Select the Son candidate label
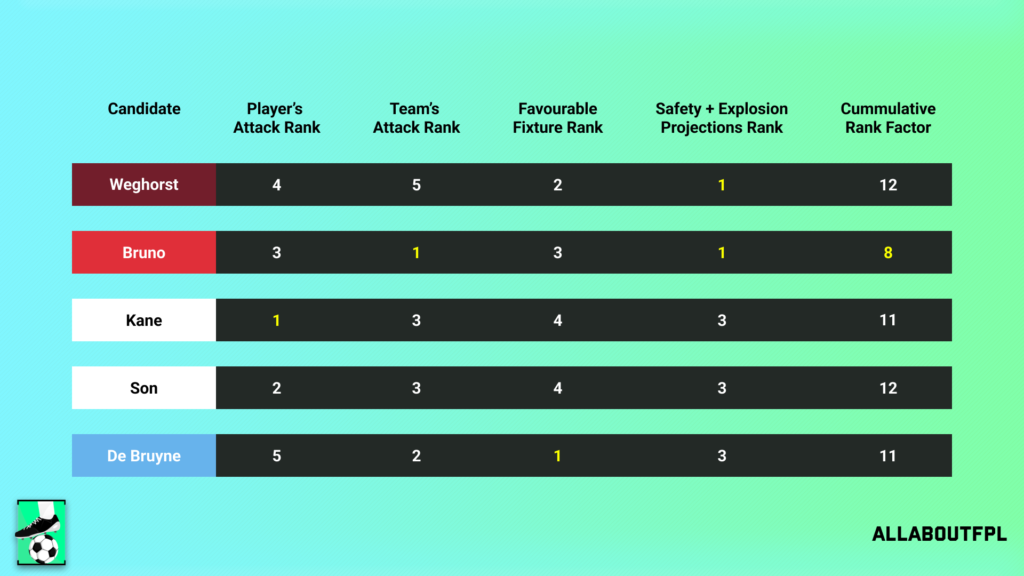The image size is (1024, 576). (x=144, y=388)
